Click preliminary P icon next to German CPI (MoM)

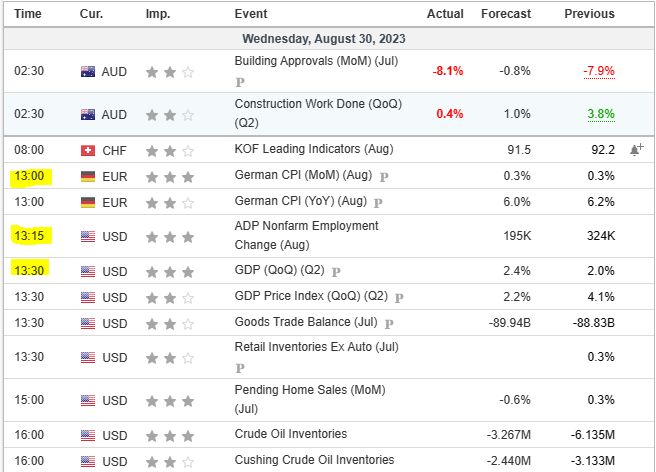point(385,177)
